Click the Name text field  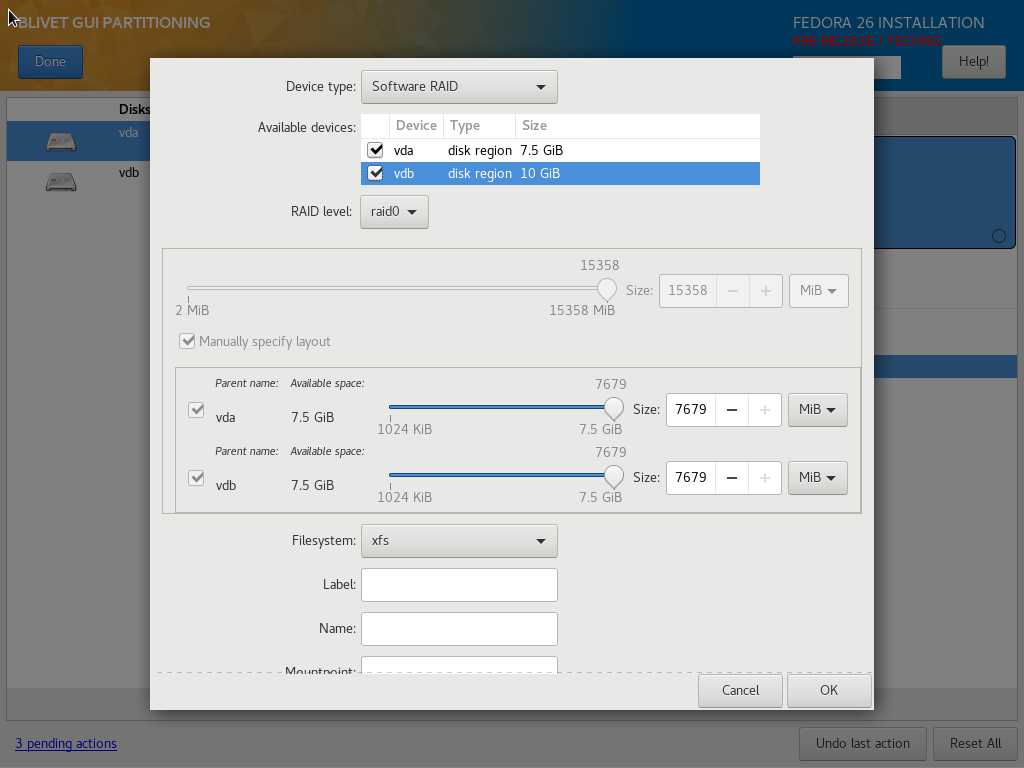[459, 628]
